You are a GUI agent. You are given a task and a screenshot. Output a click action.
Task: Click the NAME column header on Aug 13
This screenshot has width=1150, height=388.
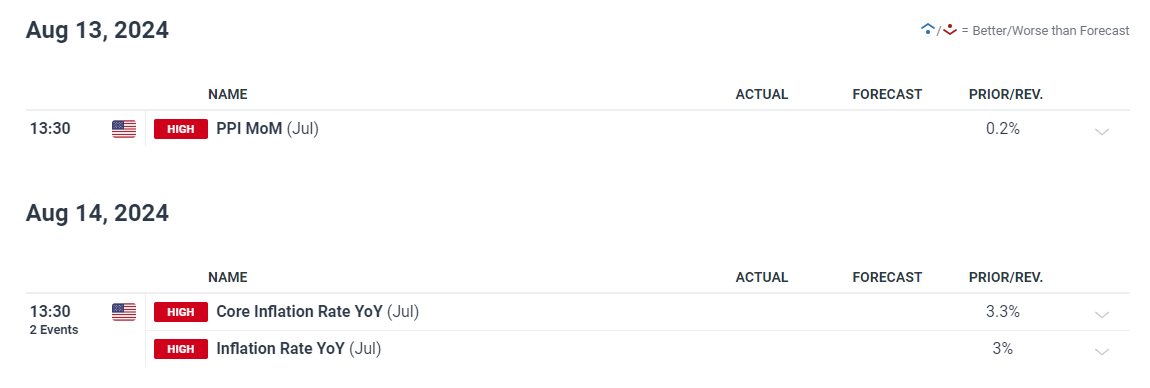(227, 95)
